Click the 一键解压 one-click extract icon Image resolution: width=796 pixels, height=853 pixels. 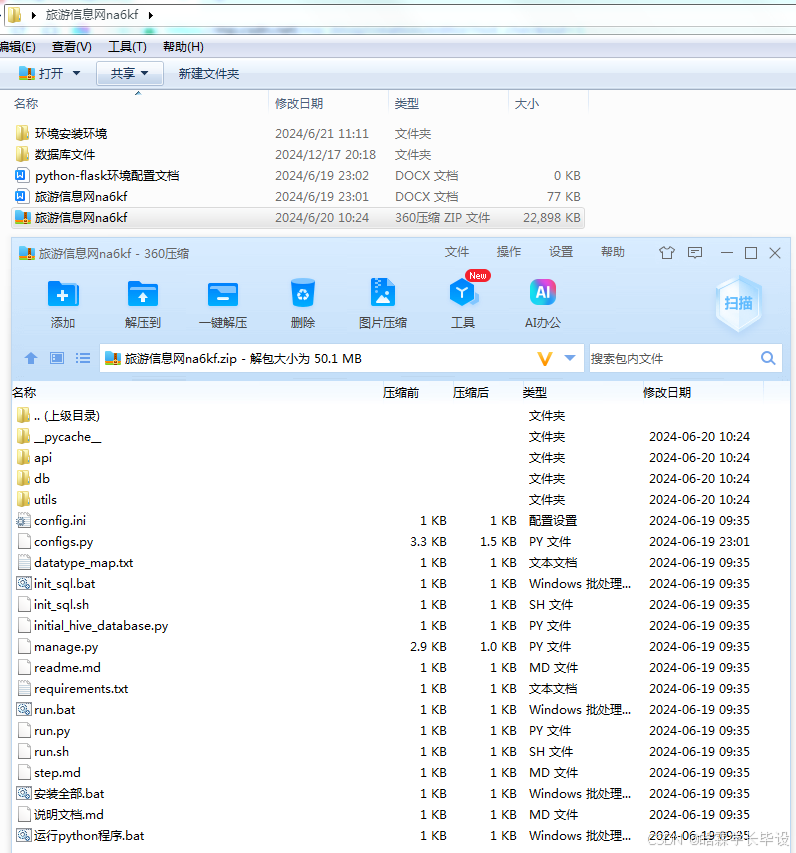(x=223, y=294)
